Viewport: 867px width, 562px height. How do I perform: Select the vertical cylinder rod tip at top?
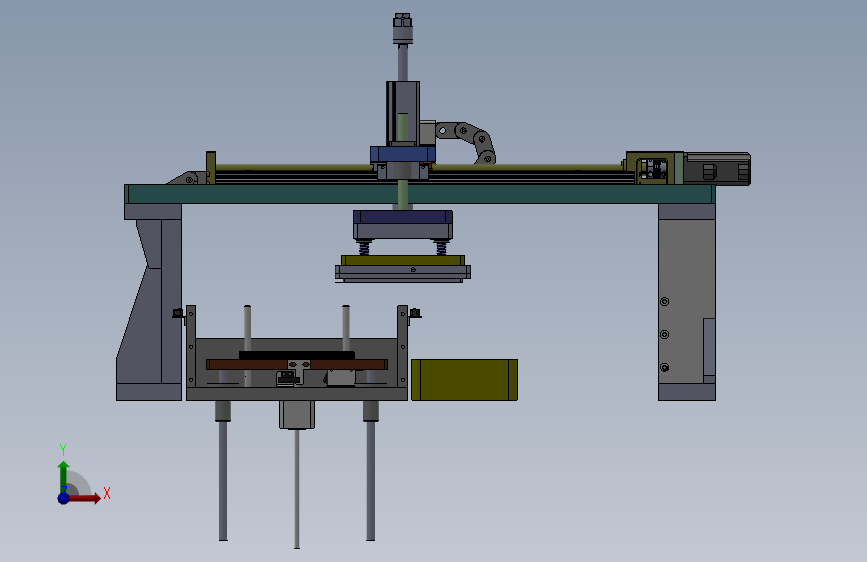pos(403,28)
